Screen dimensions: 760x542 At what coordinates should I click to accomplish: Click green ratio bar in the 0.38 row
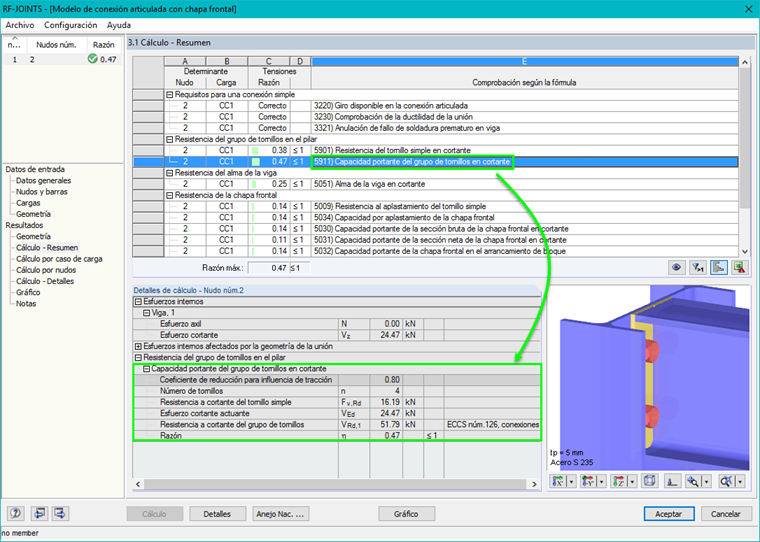(x=255, y=150)
